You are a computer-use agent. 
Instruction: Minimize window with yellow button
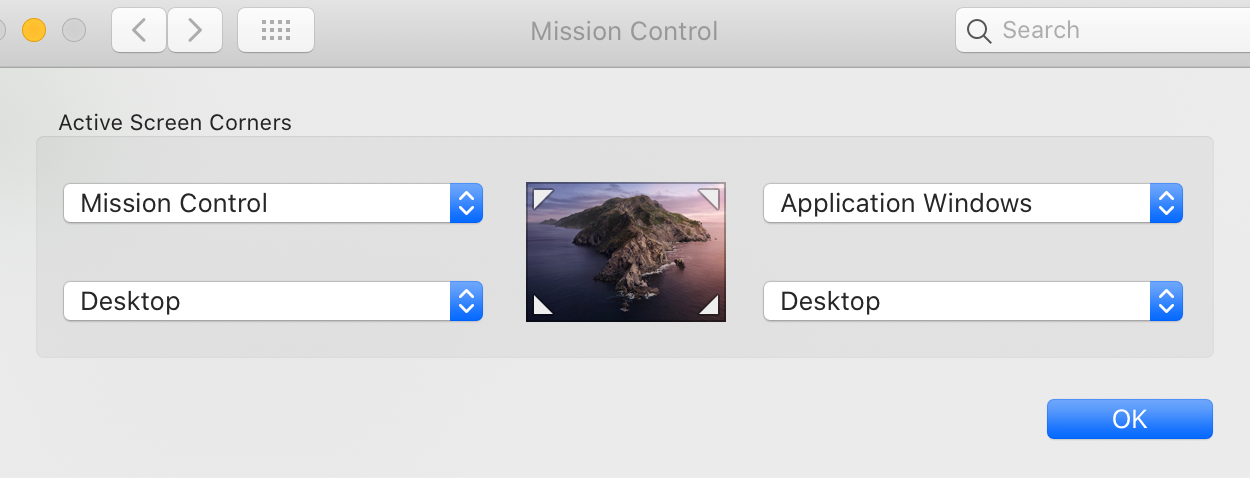click(34, 31)
